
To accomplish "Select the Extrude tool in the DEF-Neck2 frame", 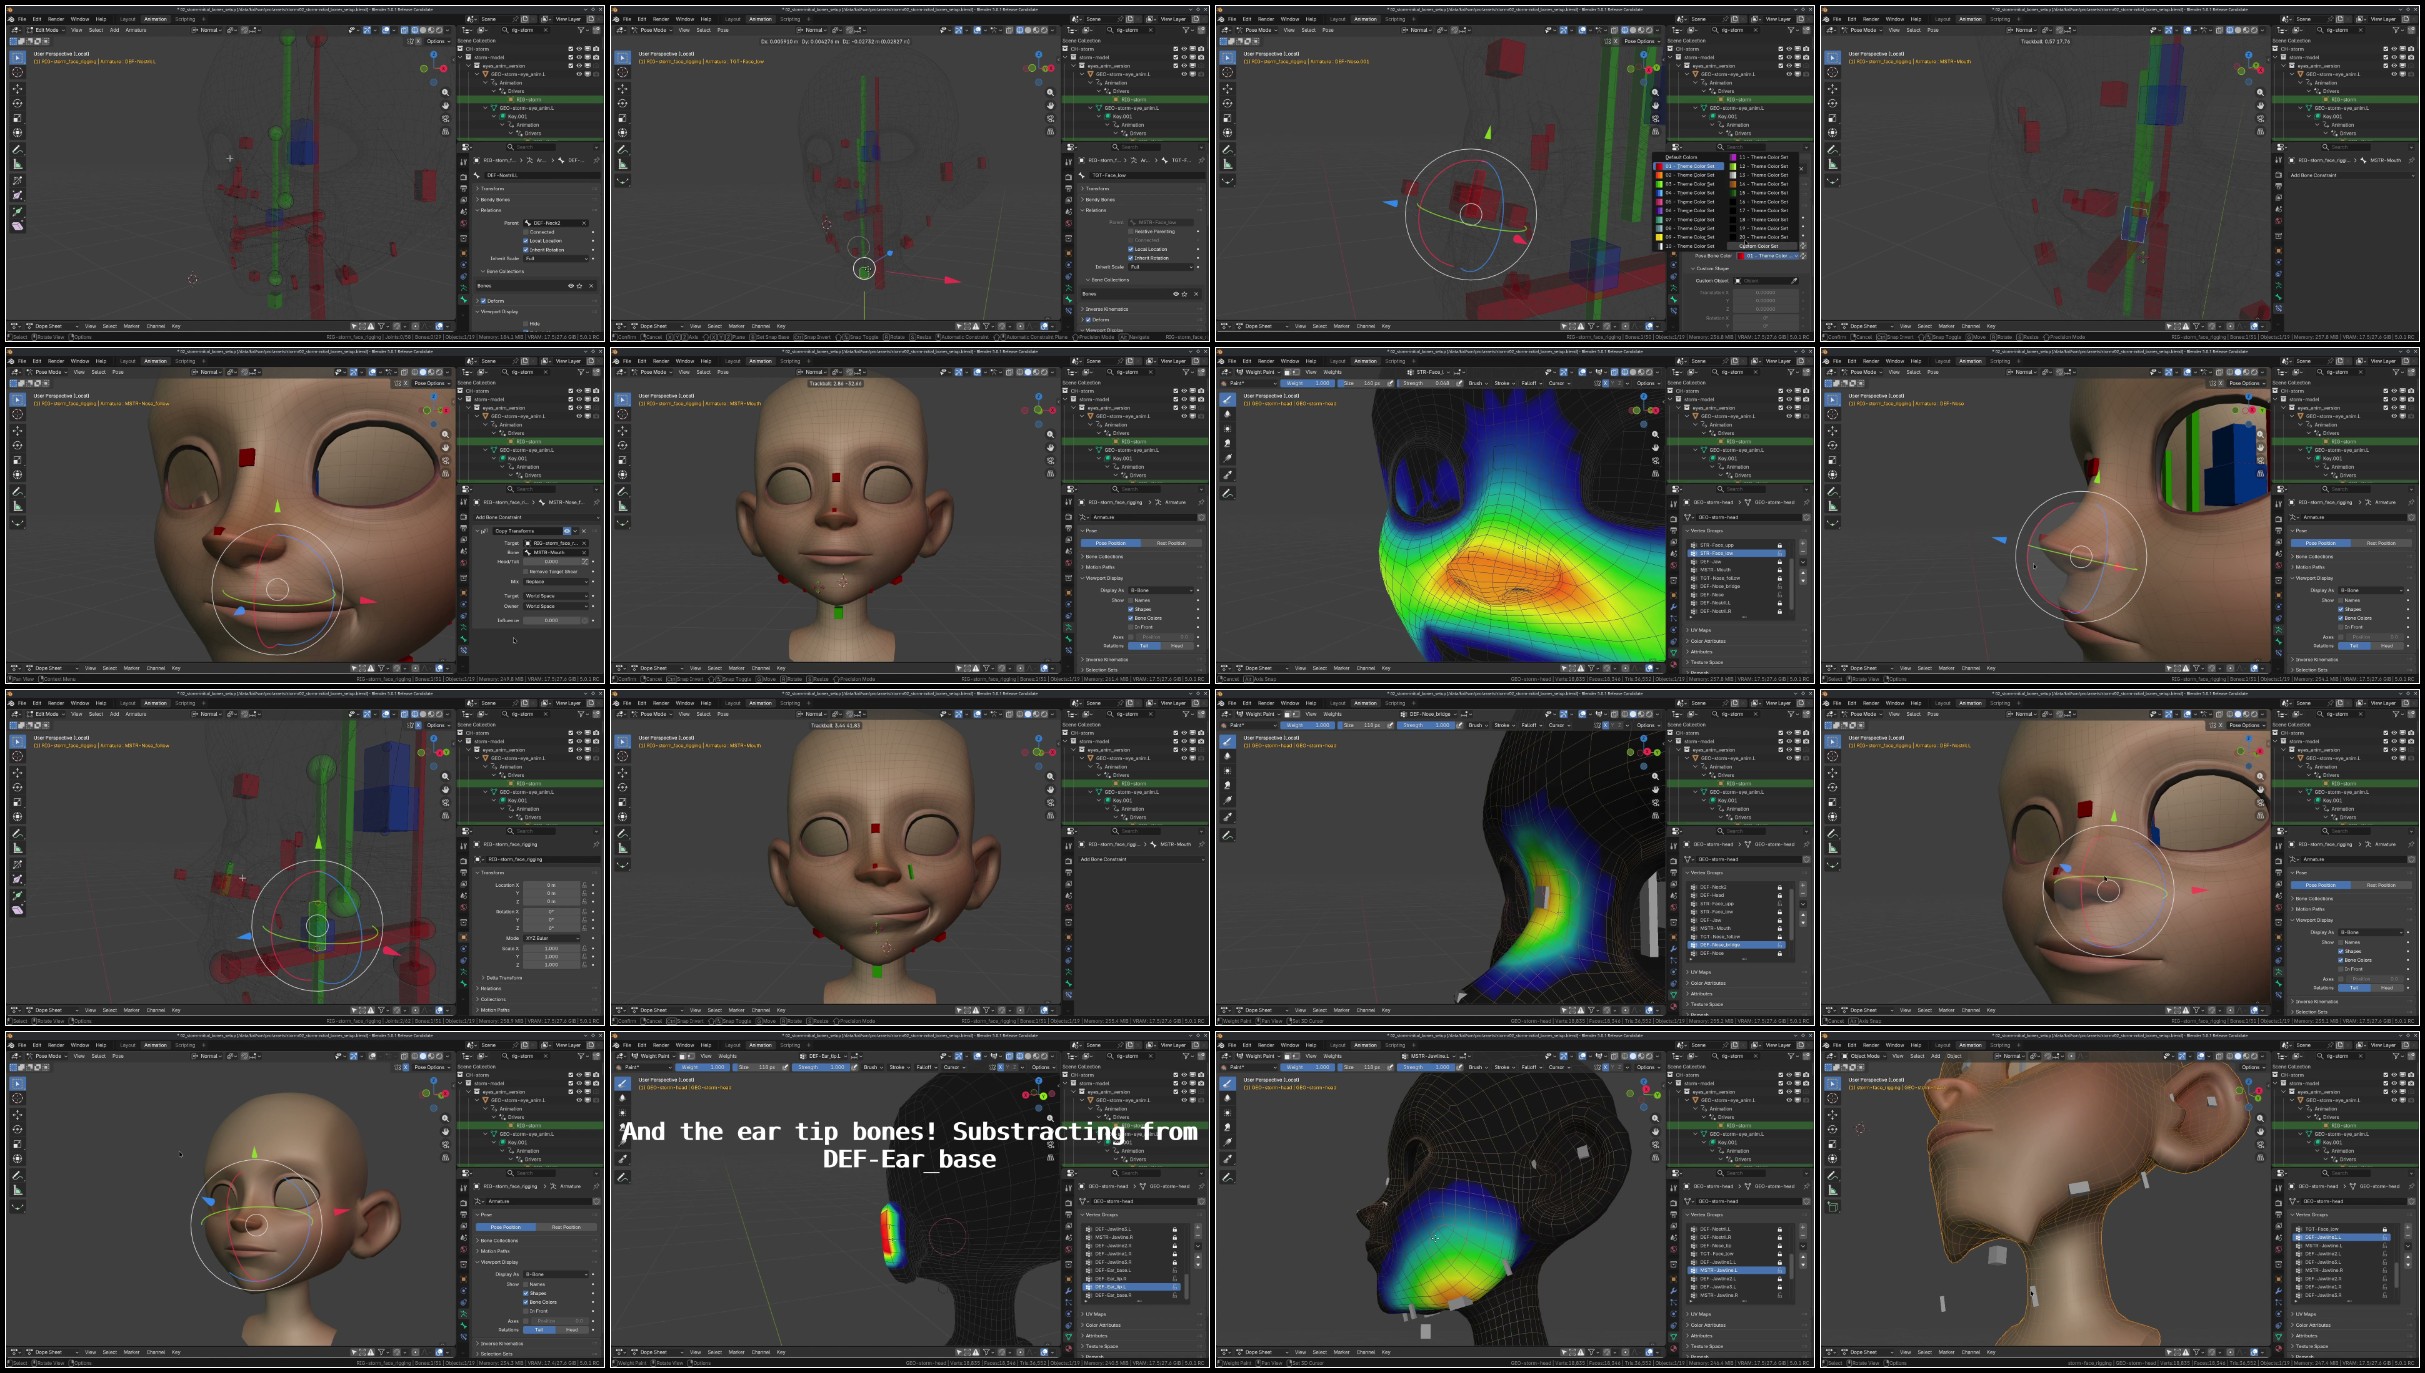I will 17,211.
